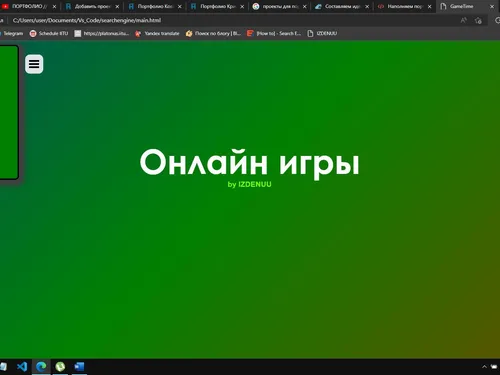
Task: Click the by IZDENUU subtitle
Action: click(x=249, y=184)
